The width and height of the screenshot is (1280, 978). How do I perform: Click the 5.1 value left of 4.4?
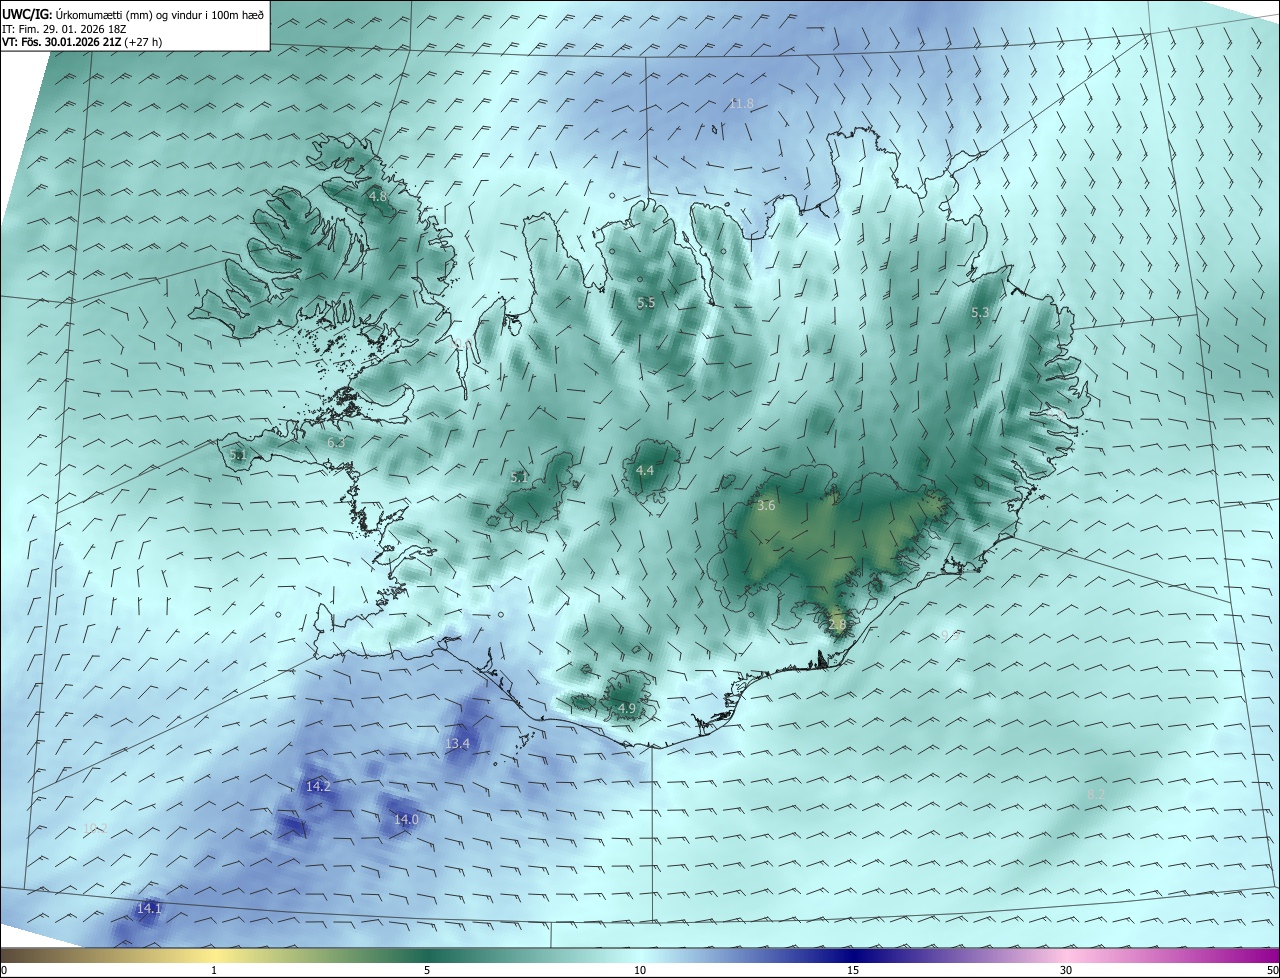(519, 478)
